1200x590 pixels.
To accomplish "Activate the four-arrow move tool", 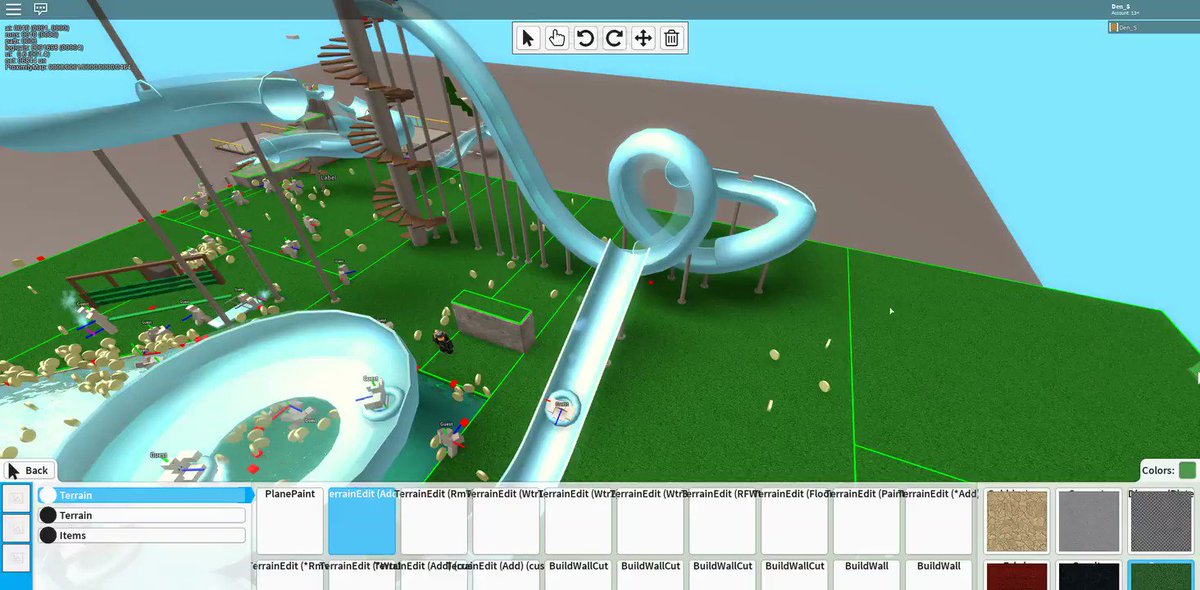I will click(x=643, y=38).
